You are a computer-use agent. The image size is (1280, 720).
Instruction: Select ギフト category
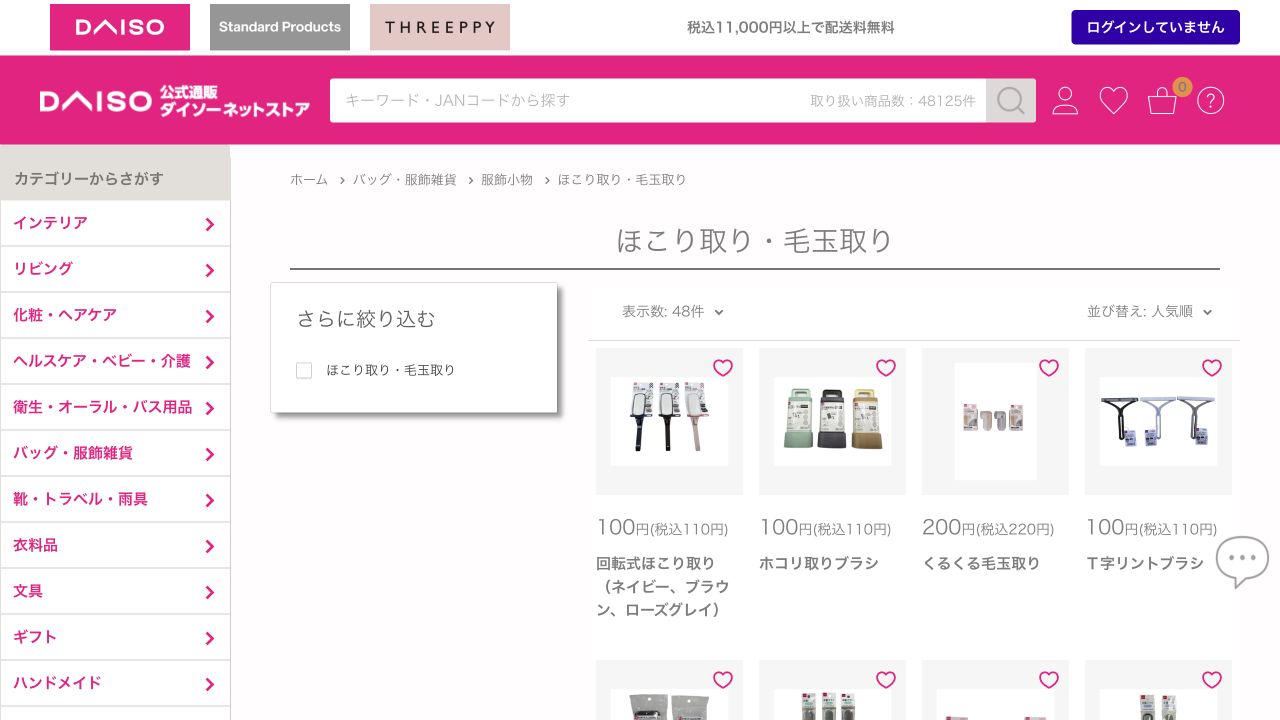click(x=115, y=637)
